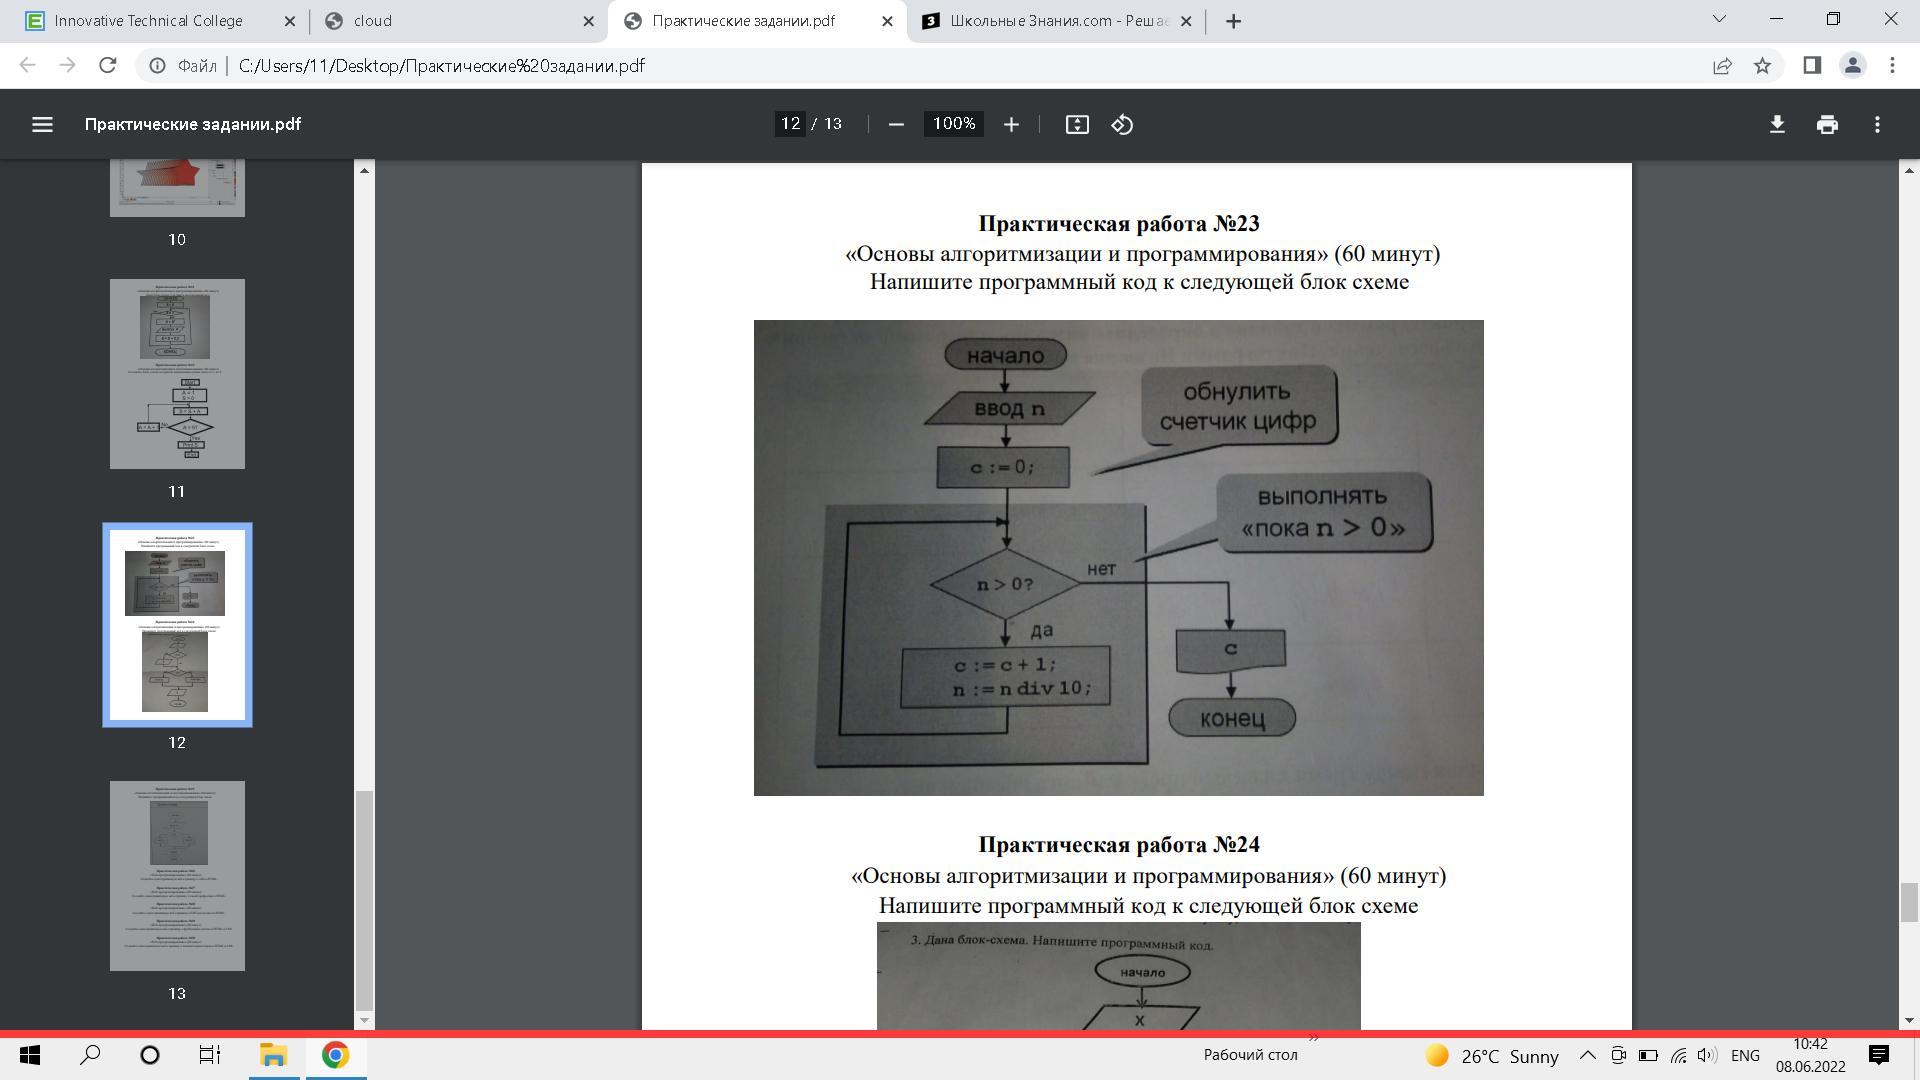This screenshot has width=1920, height=1080.
Task: Click the Chrome taskbar icon
Action: point(335,1055)
